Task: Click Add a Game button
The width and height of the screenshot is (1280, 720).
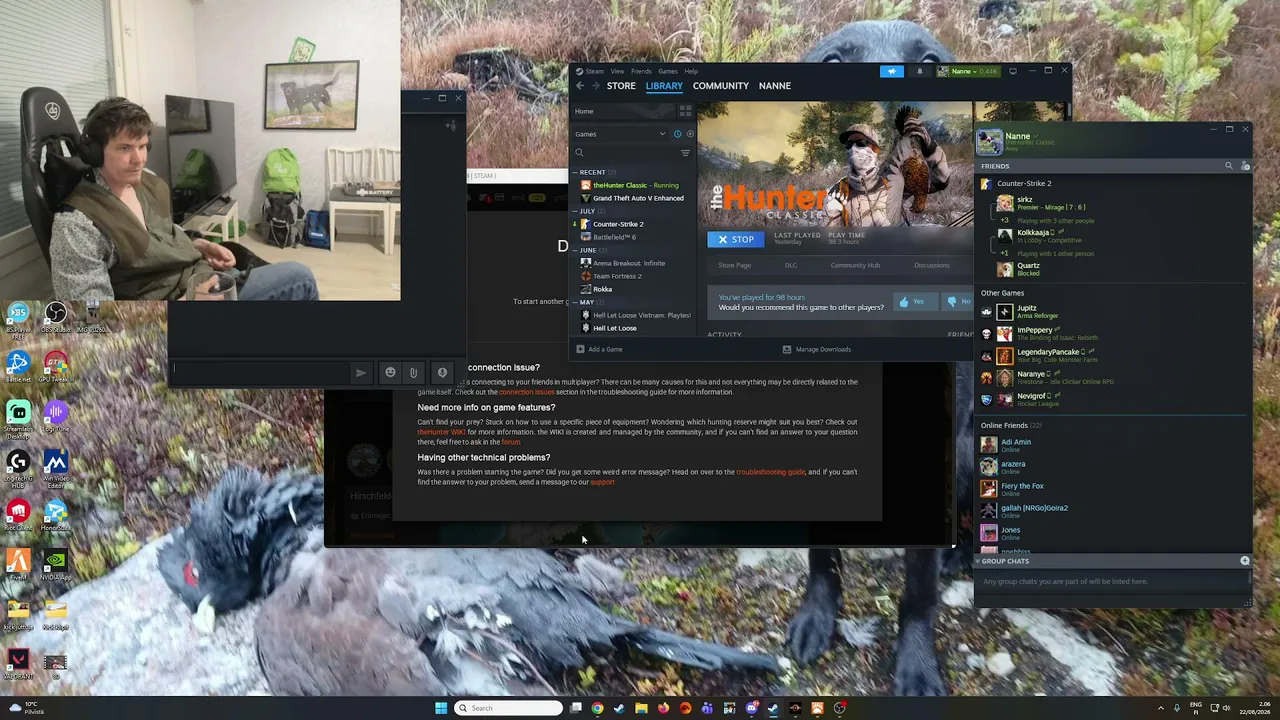Action: [599, 349]
